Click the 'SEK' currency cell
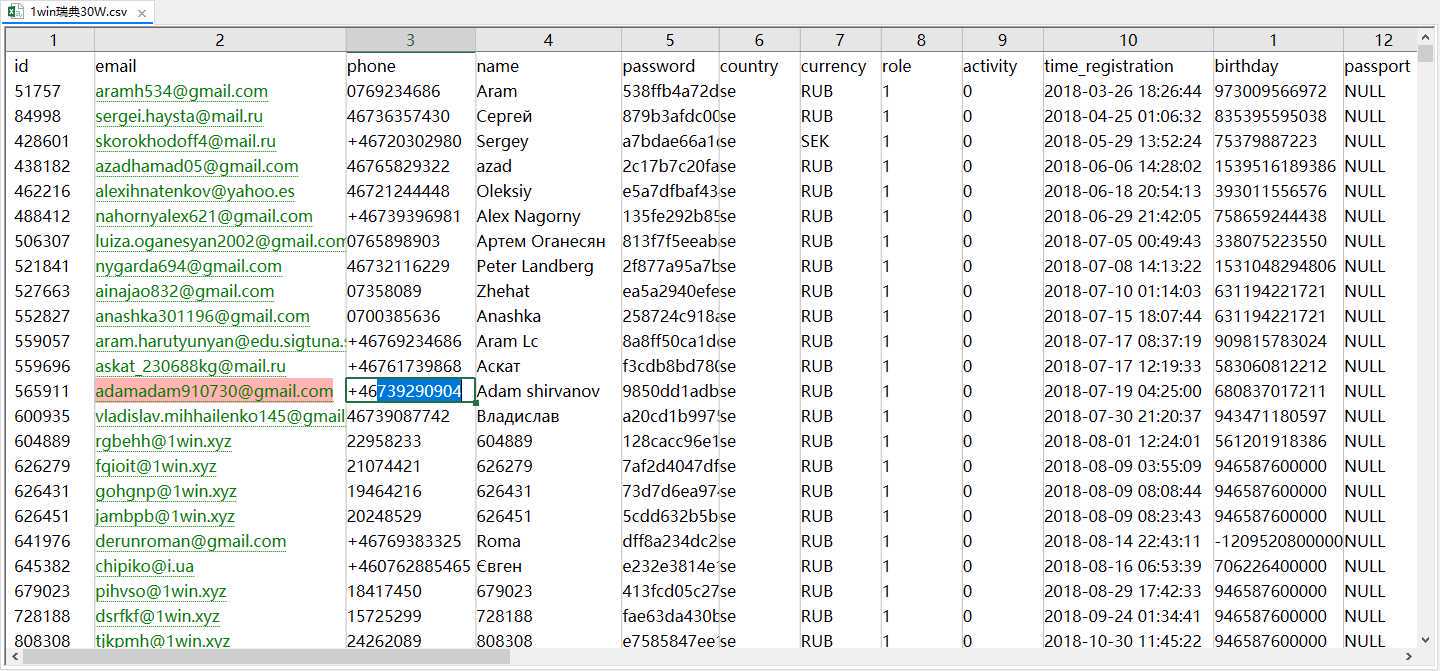Screen dimensions: 1440x671 point(840,141)
